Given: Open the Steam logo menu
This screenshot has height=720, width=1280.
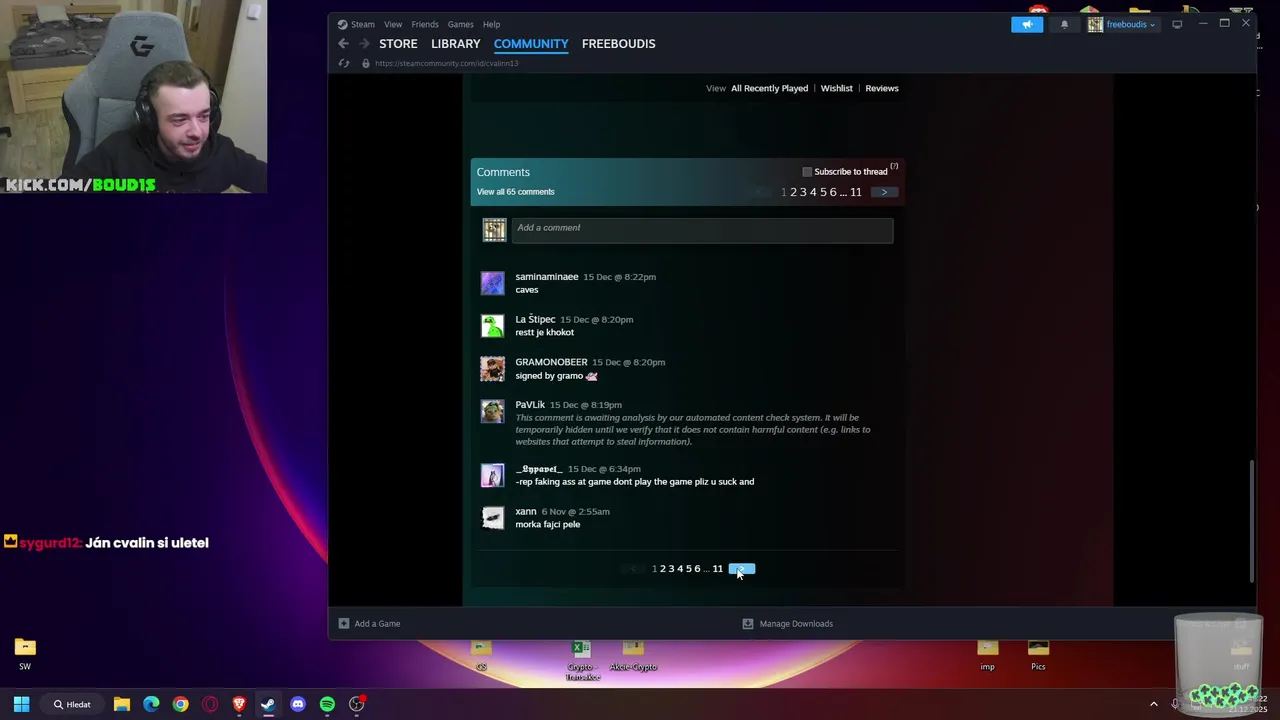Looking at the screenshot, I should click(x=342, y=24).
